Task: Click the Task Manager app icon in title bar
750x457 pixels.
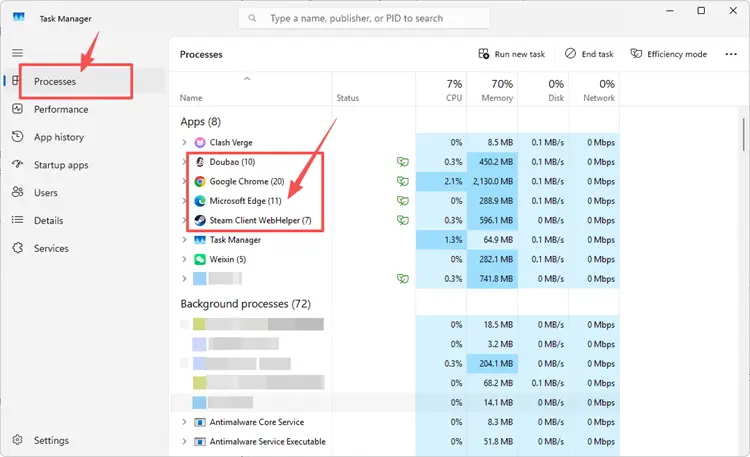Action: pyautogui.click(x=19, y=18)
